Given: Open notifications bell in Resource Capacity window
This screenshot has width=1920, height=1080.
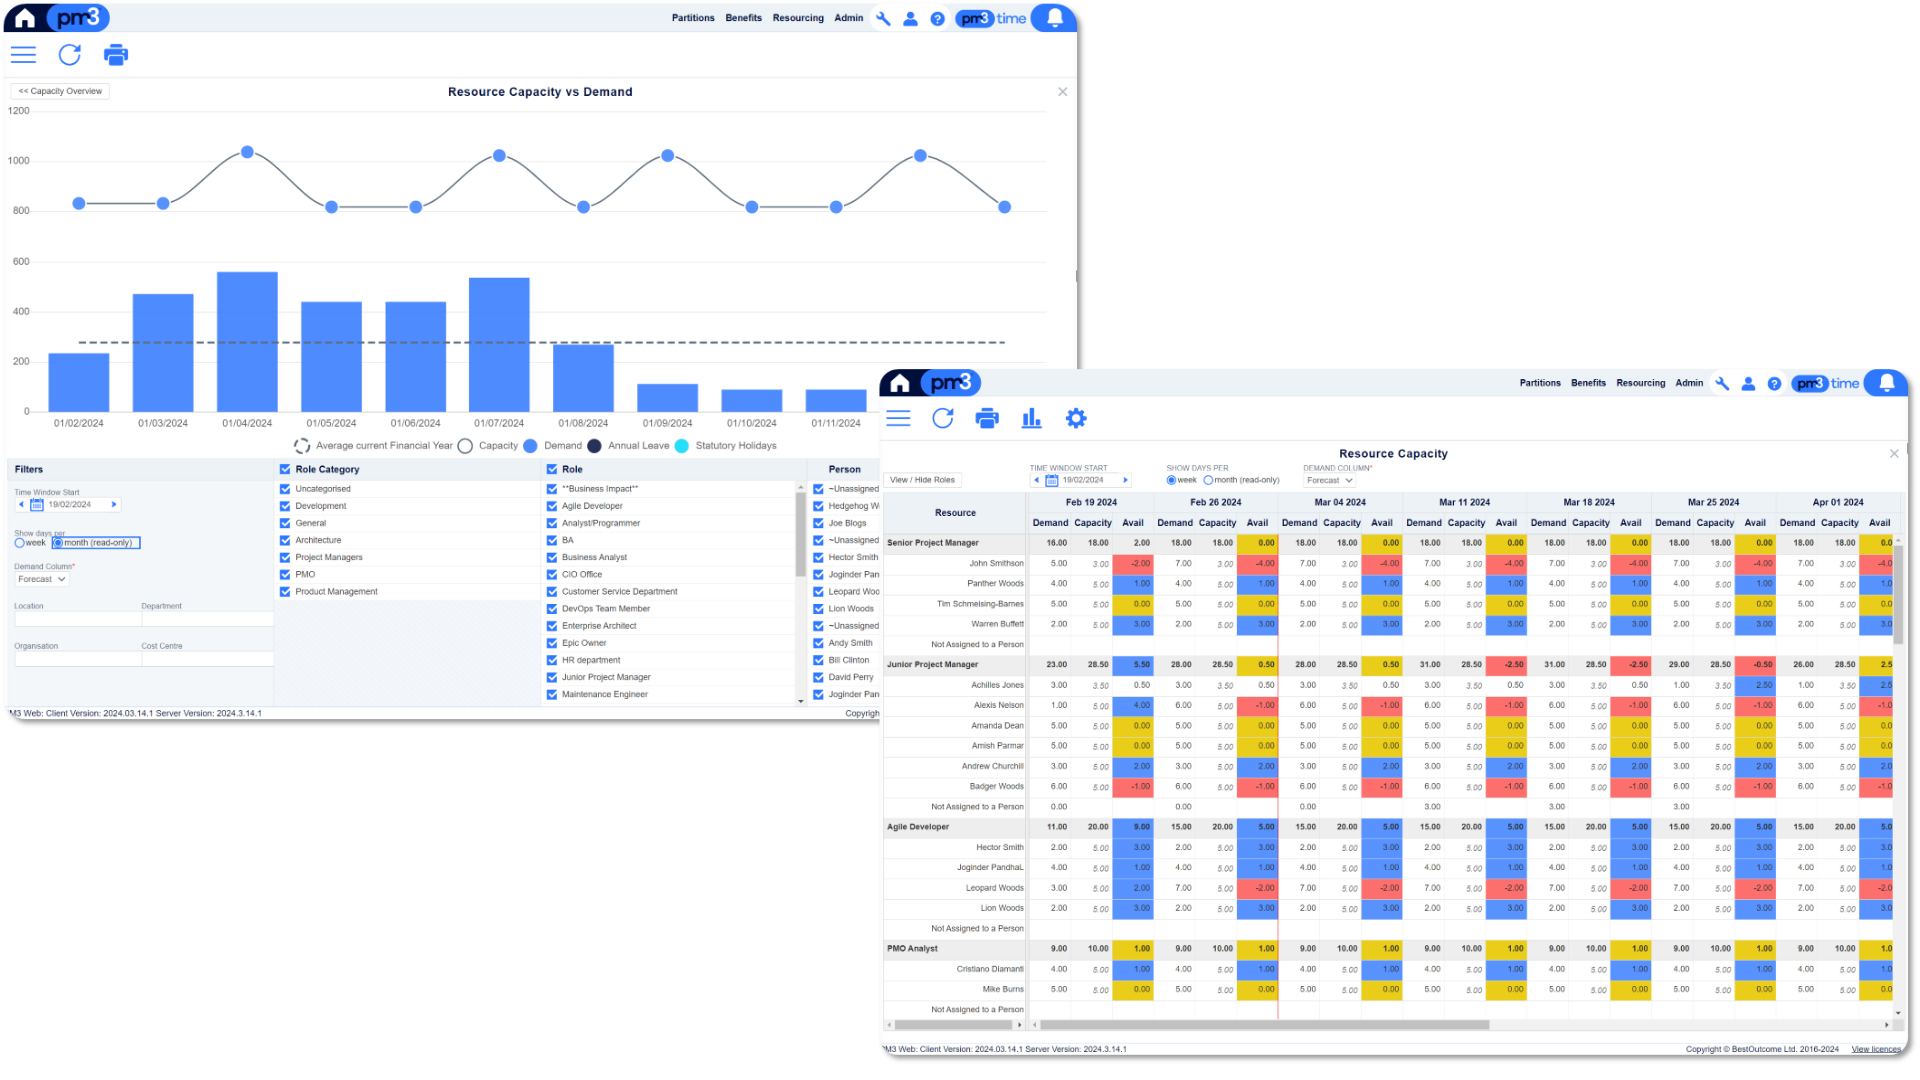Looking at the screenshot, I should (1886, 382).
